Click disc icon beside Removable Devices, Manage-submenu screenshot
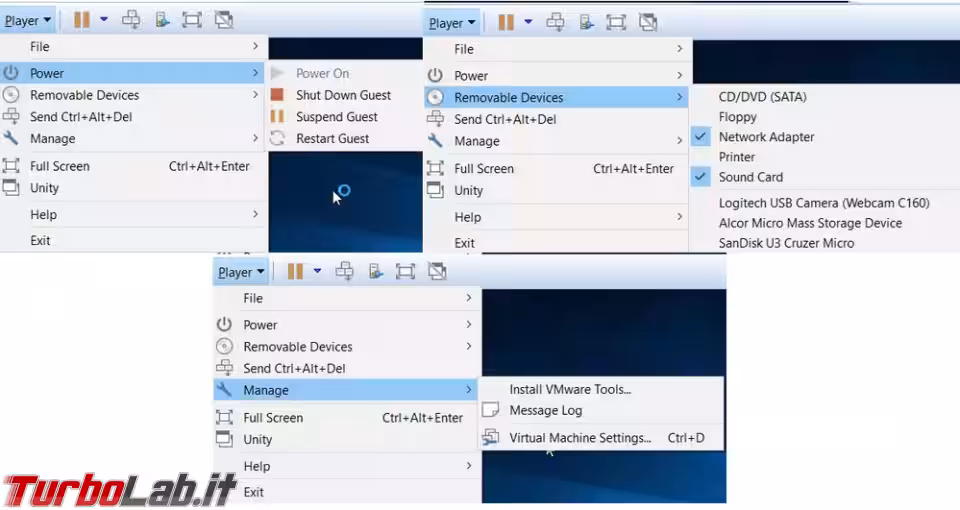The image size is (960, 510). pyautogui.click(x=224, y=347)
